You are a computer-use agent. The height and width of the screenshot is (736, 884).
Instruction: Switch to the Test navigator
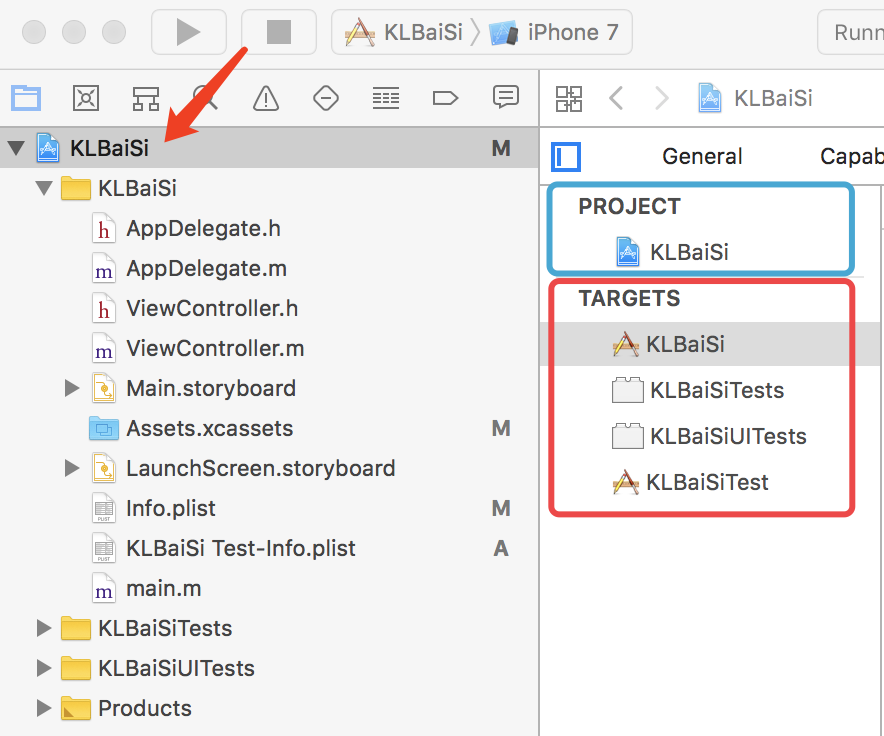click(x=325, y=97)
